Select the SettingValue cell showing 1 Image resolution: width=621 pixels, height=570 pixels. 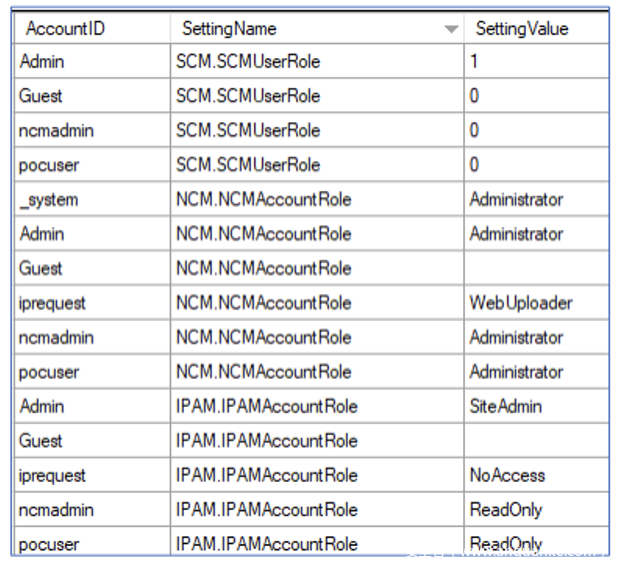535,62
